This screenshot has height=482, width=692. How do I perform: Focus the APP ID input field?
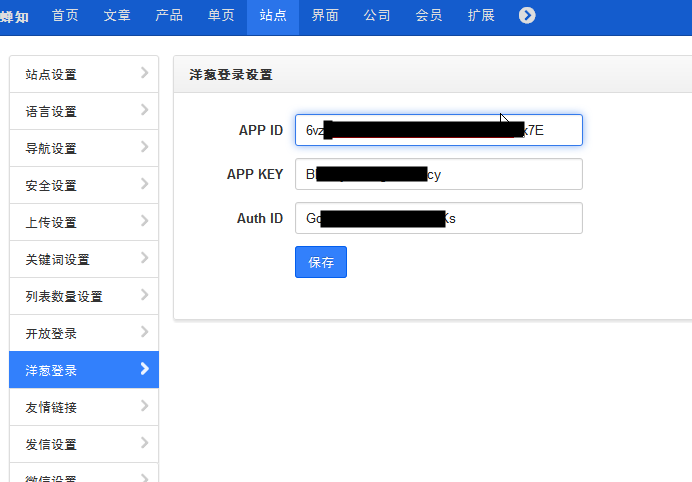[438, 130]
